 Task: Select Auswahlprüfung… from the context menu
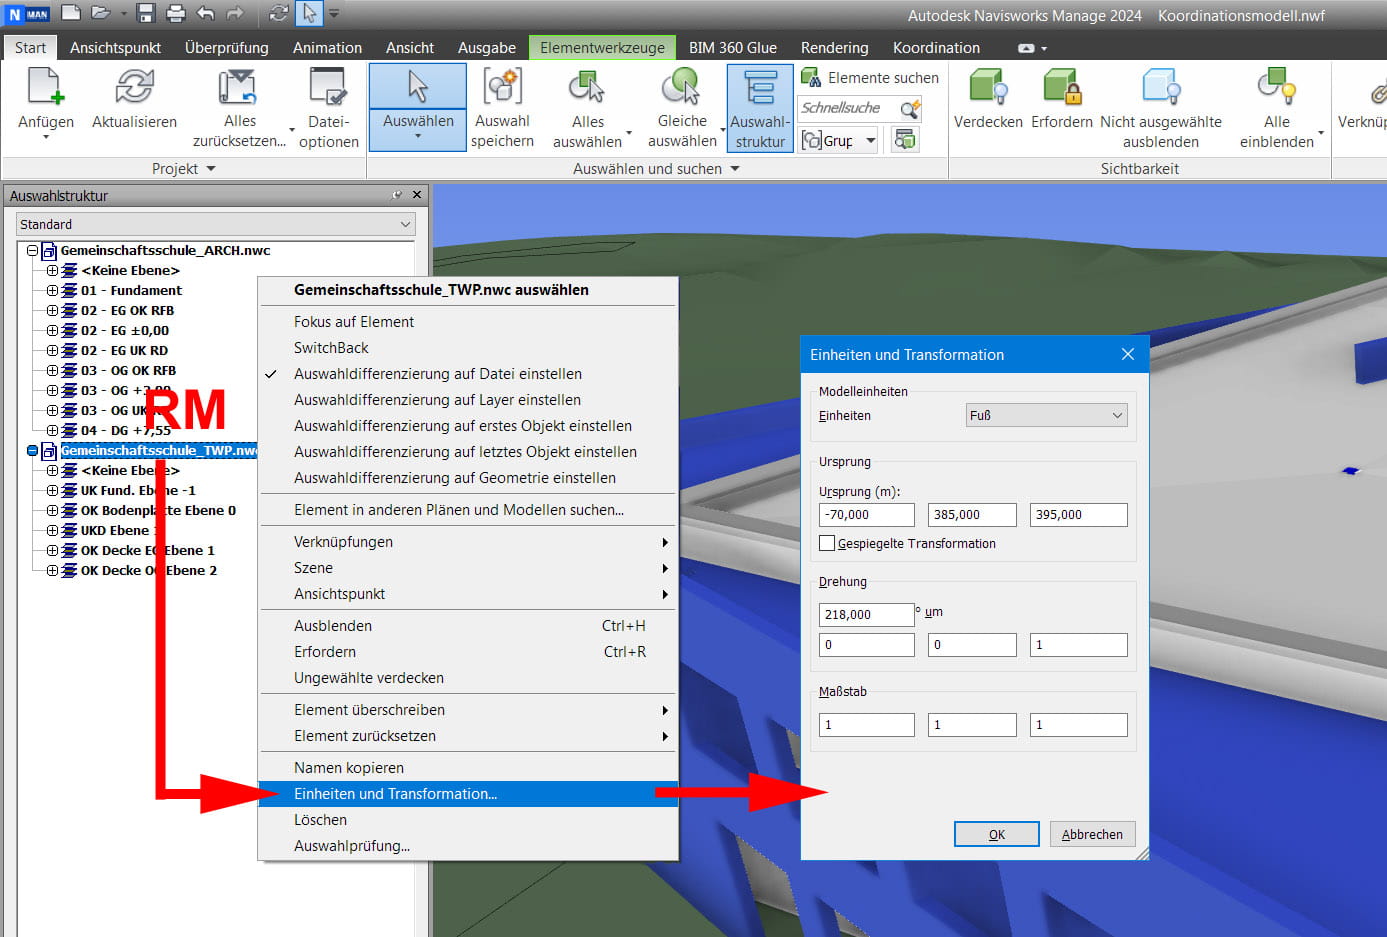click(x=468, y=846)
